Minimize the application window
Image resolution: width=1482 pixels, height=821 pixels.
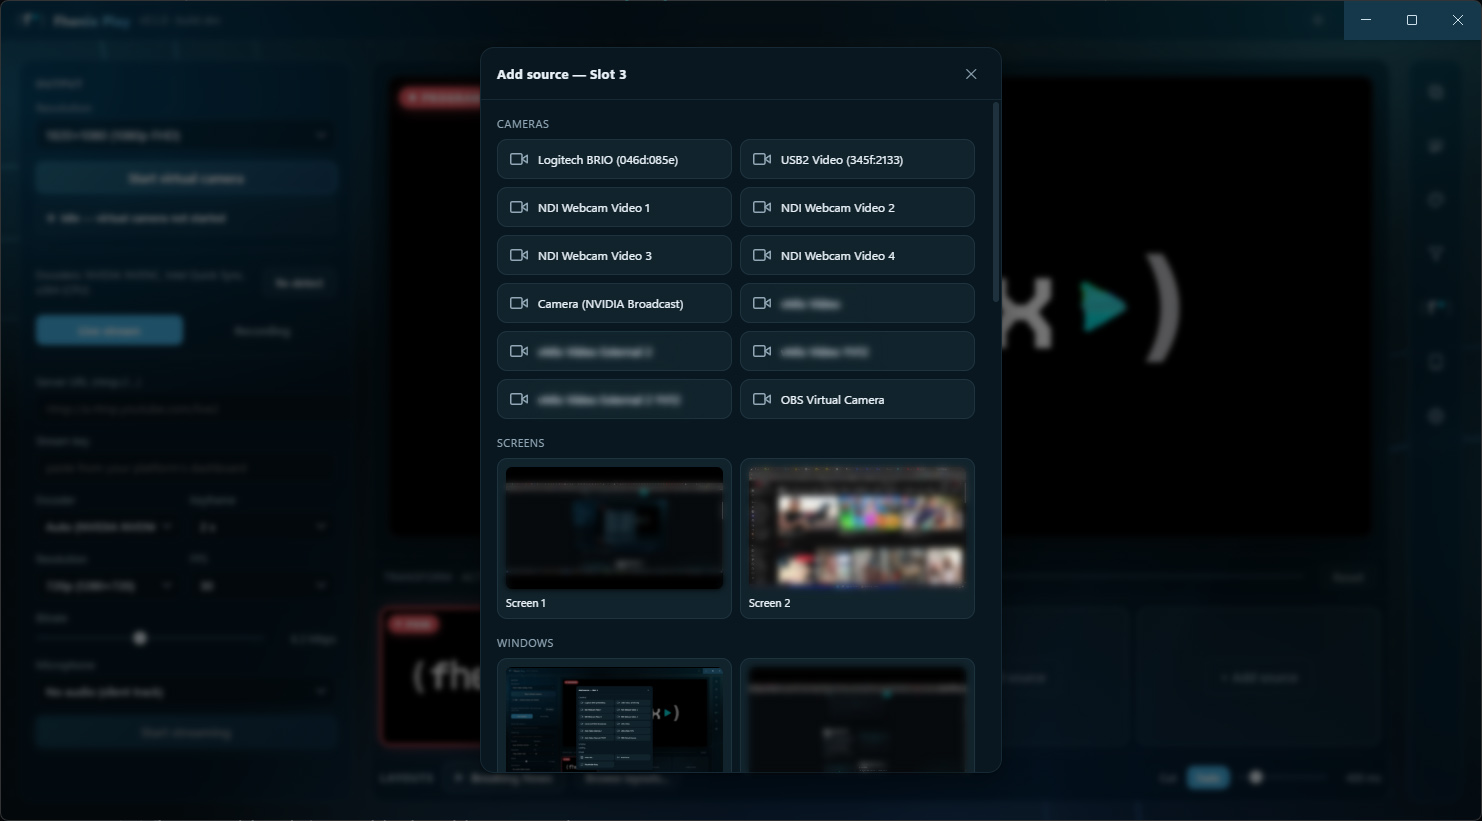(1366, 20)
